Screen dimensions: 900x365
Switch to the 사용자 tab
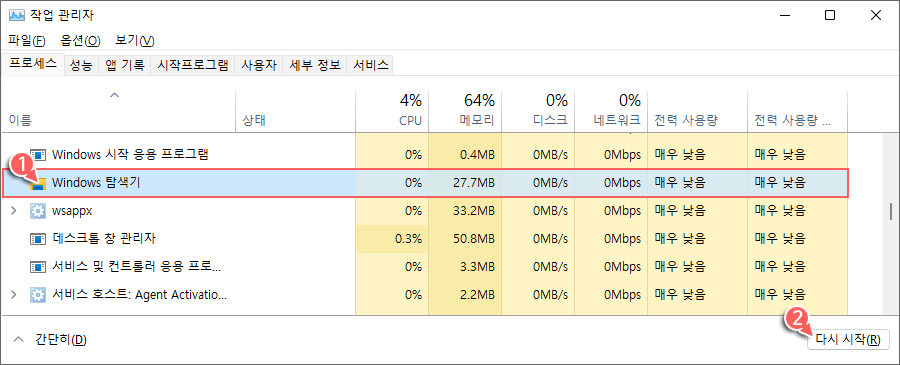[x=259, y=65]
